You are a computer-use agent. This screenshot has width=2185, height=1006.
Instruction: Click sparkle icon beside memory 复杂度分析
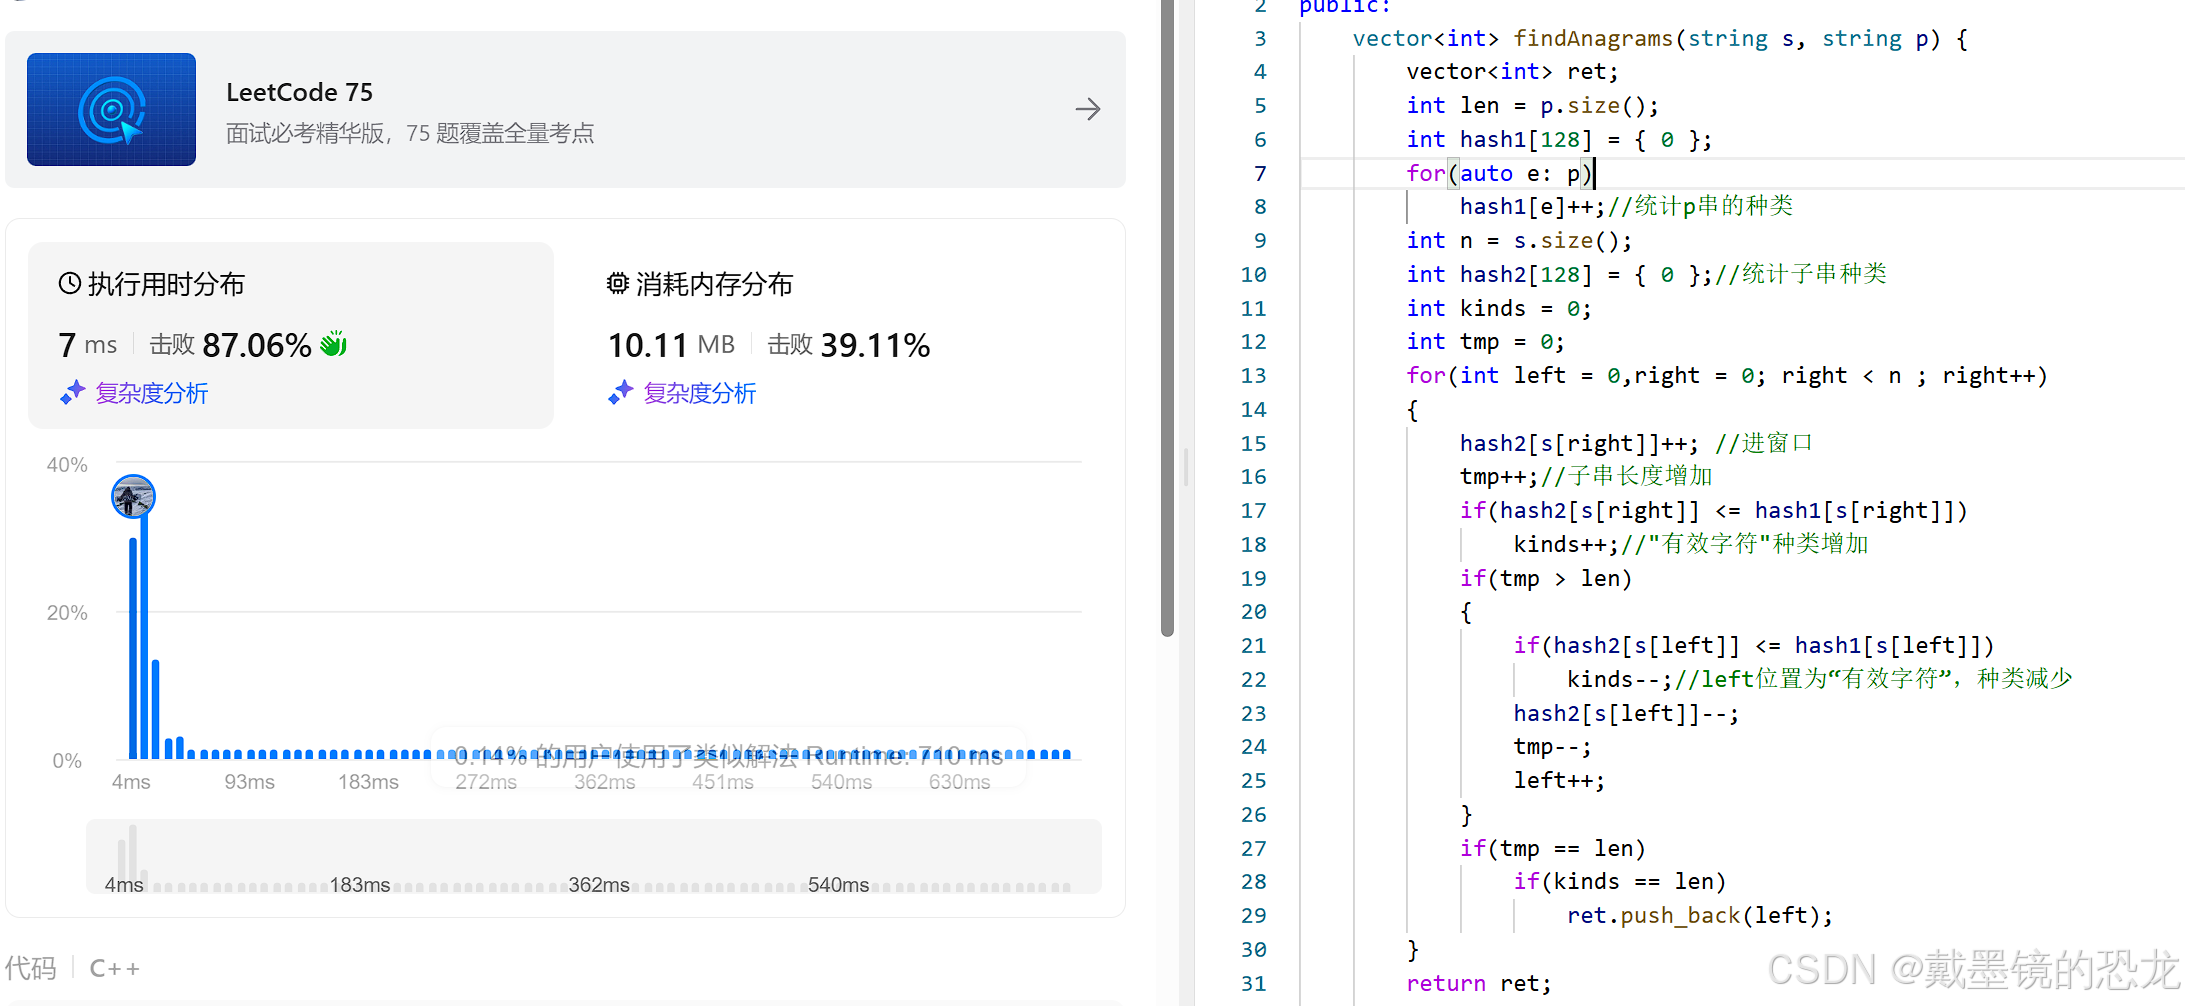coord(620,392)
